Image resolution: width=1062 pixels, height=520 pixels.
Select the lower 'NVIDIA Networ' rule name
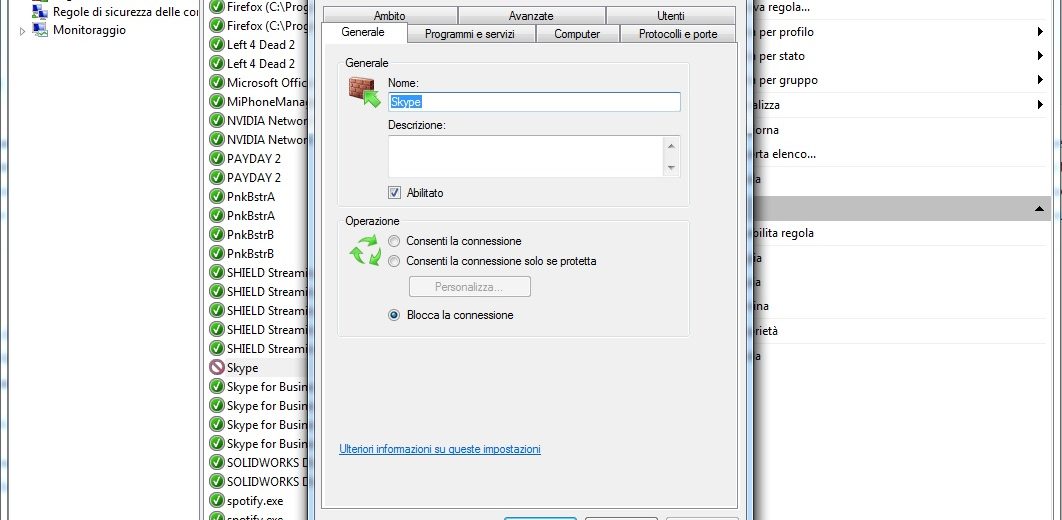pyautogui.click(x=267, y=139)
